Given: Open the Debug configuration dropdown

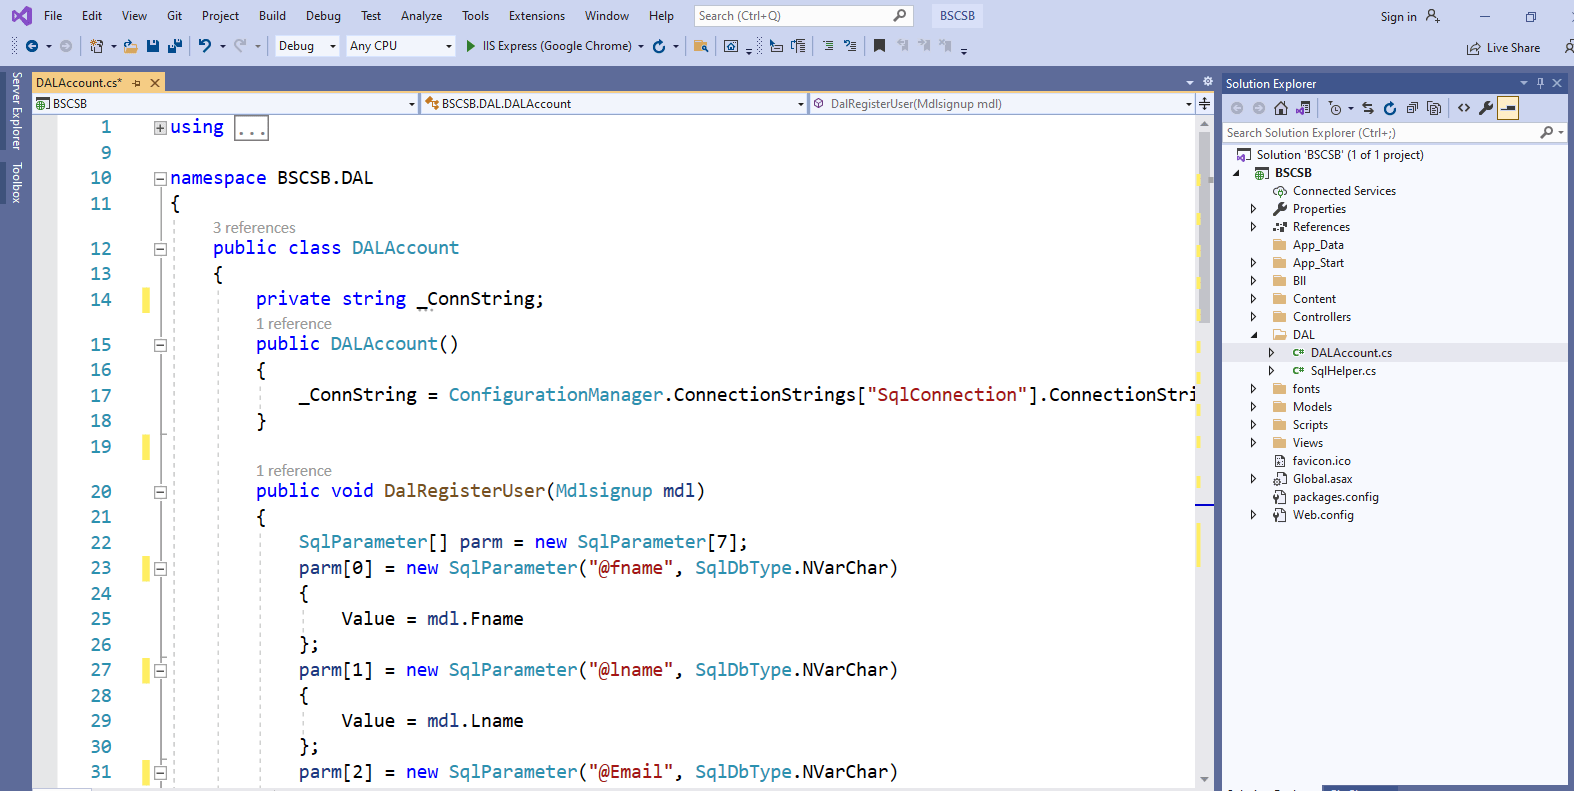Looking at the screenshot, I should coord(307,46).
